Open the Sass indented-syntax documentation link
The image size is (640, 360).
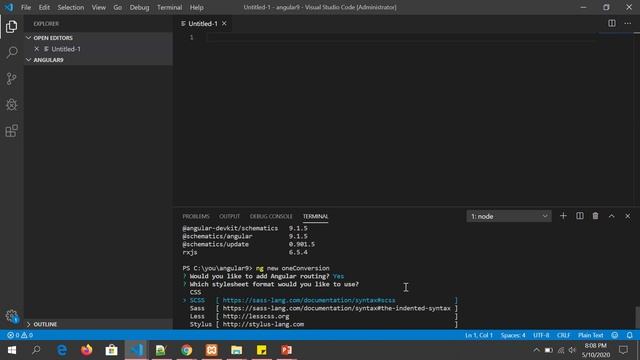click(x=336, y=308)
